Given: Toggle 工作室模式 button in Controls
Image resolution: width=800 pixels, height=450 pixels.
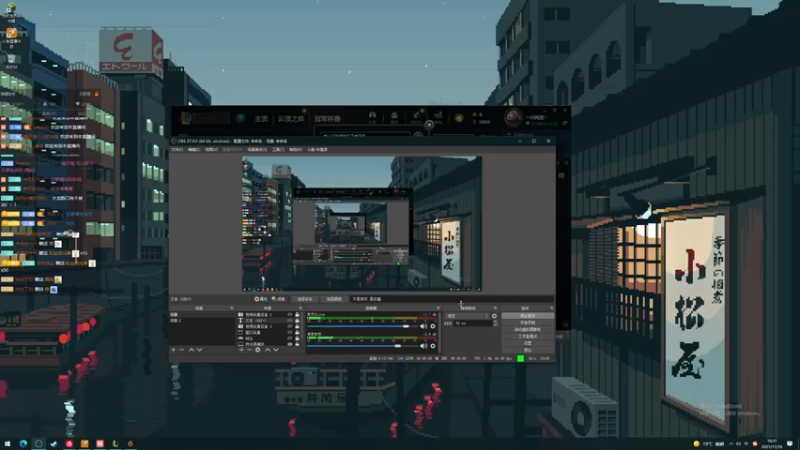Looking at the screenshot, I should (x=528, y=336).
